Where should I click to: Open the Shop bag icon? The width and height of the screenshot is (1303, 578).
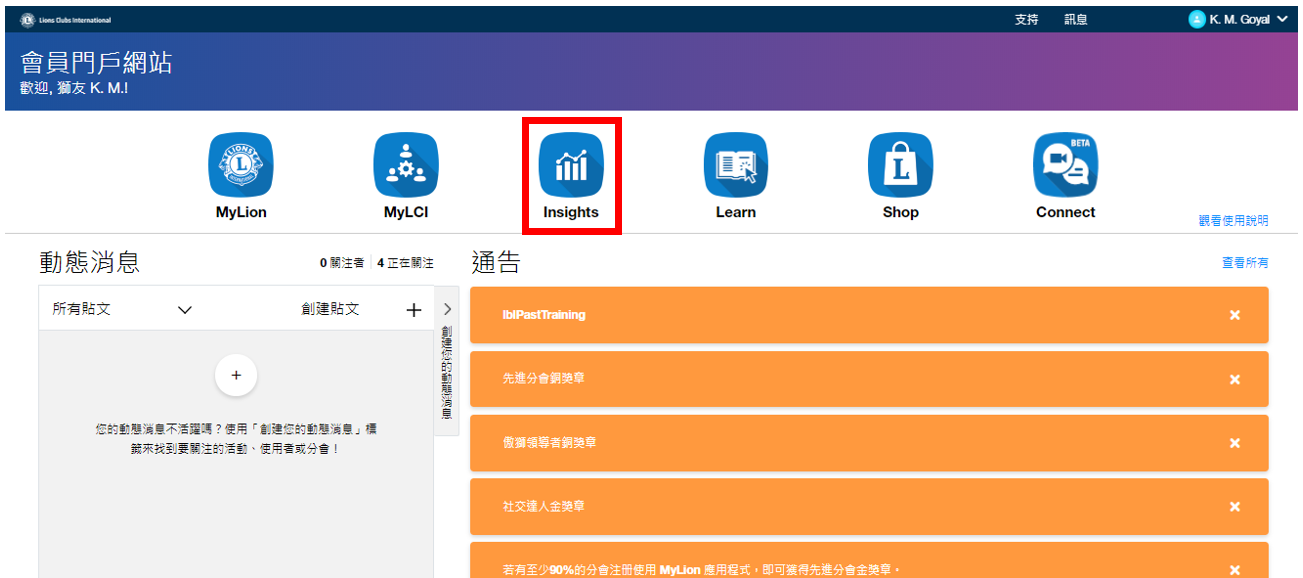point(900,165)
